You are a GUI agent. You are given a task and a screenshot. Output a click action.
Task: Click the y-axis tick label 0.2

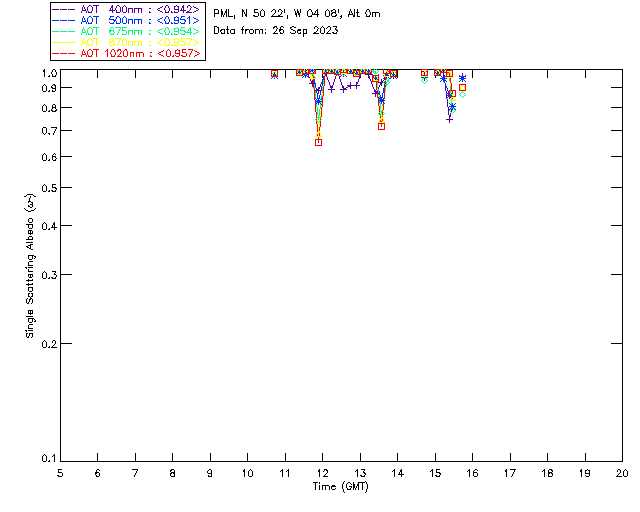tap(49, 344)
